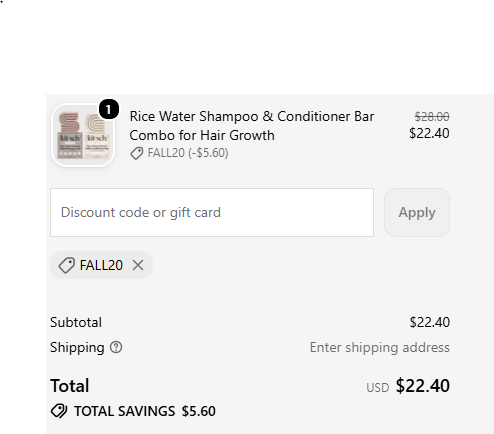The image size is (494, 434).
Task: Click the tag icon in FALL20 chip
Action: point(66,265)
